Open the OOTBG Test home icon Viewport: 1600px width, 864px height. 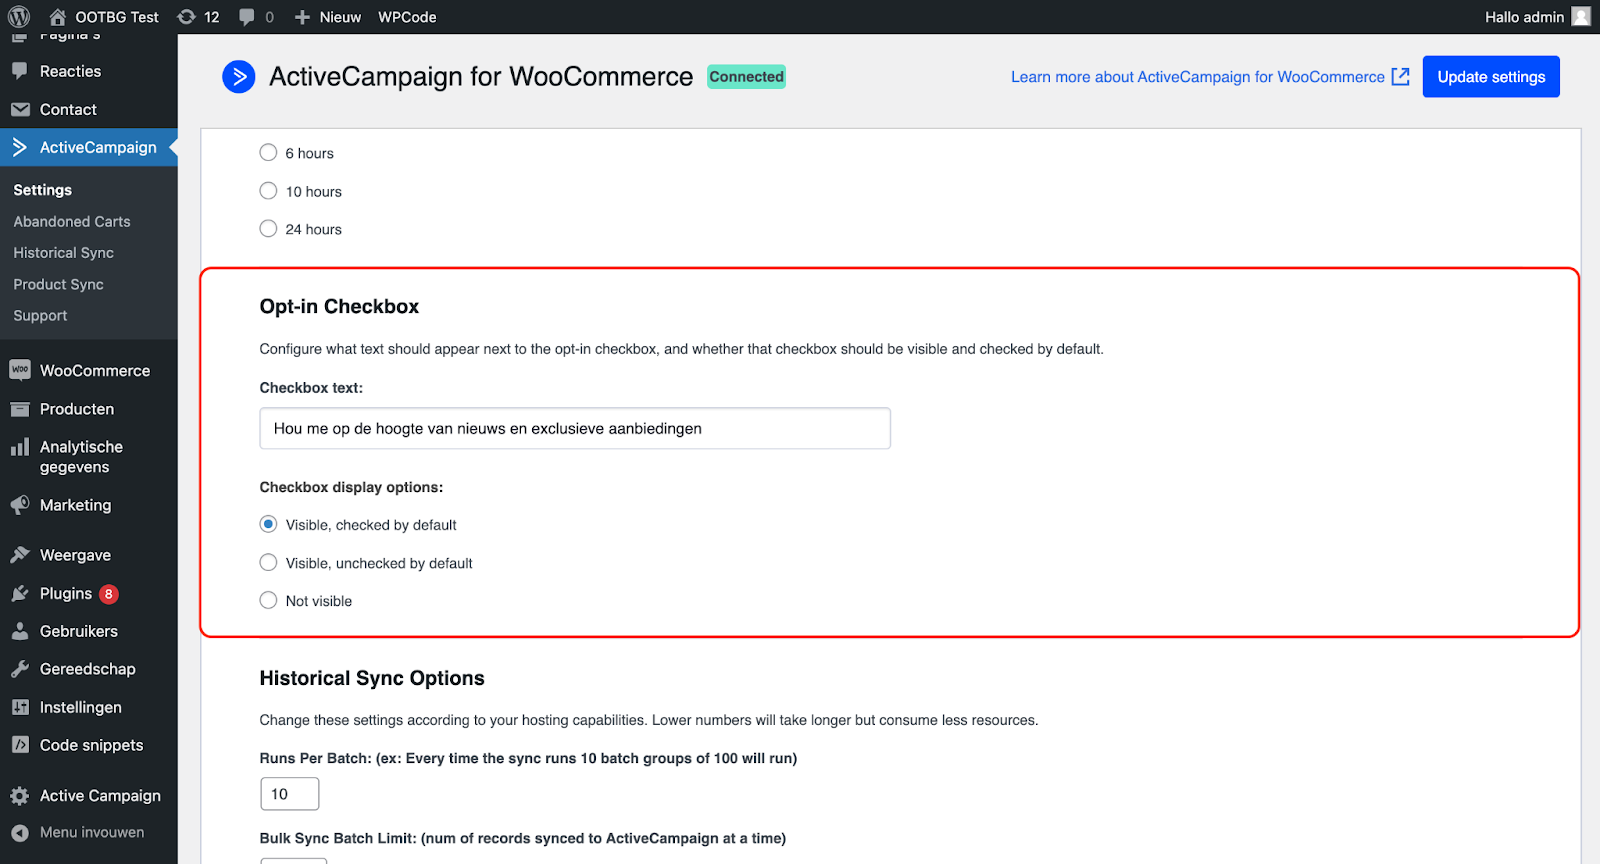pos(58,17)
